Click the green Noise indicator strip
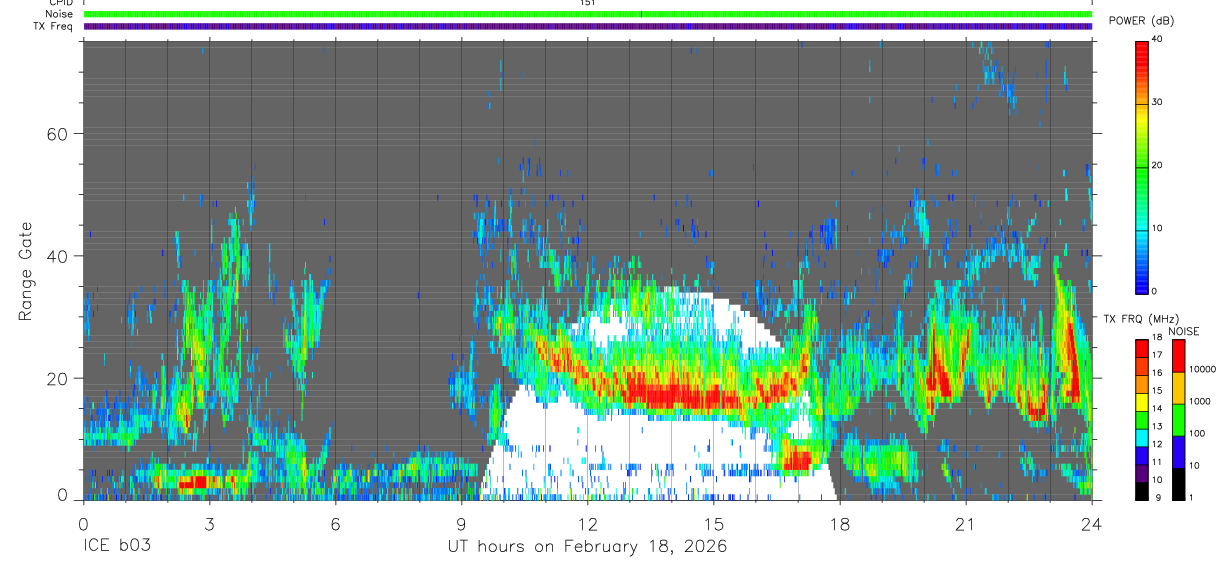This screenshot has width=1228, height=567. tap(588, 14)
